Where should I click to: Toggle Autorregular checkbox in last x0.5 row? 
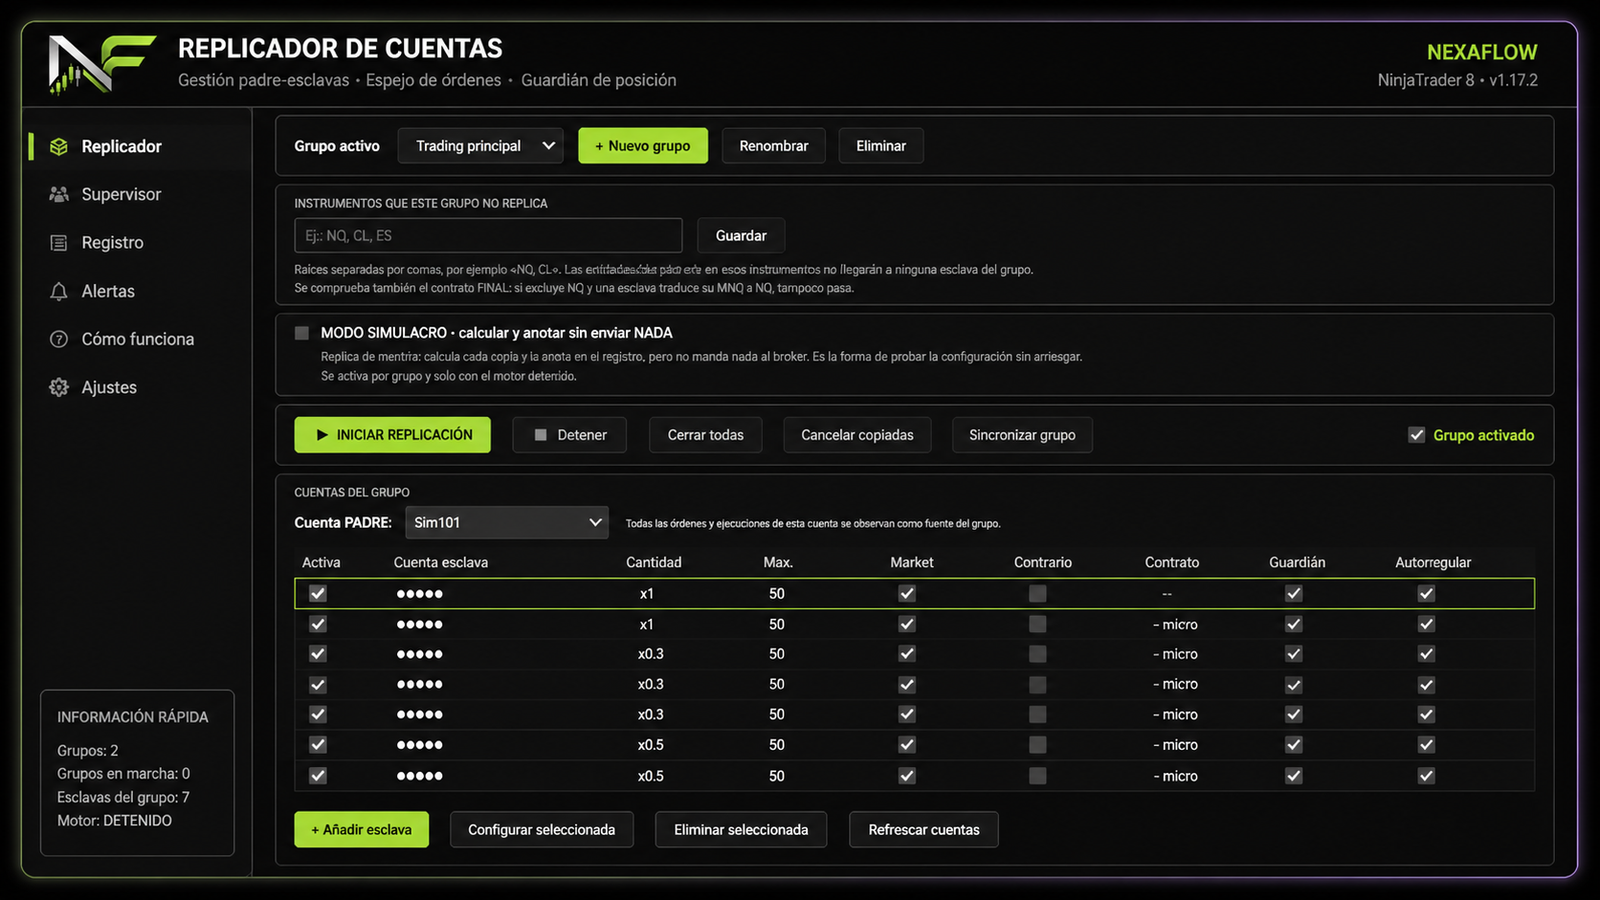pos(1427,775)
